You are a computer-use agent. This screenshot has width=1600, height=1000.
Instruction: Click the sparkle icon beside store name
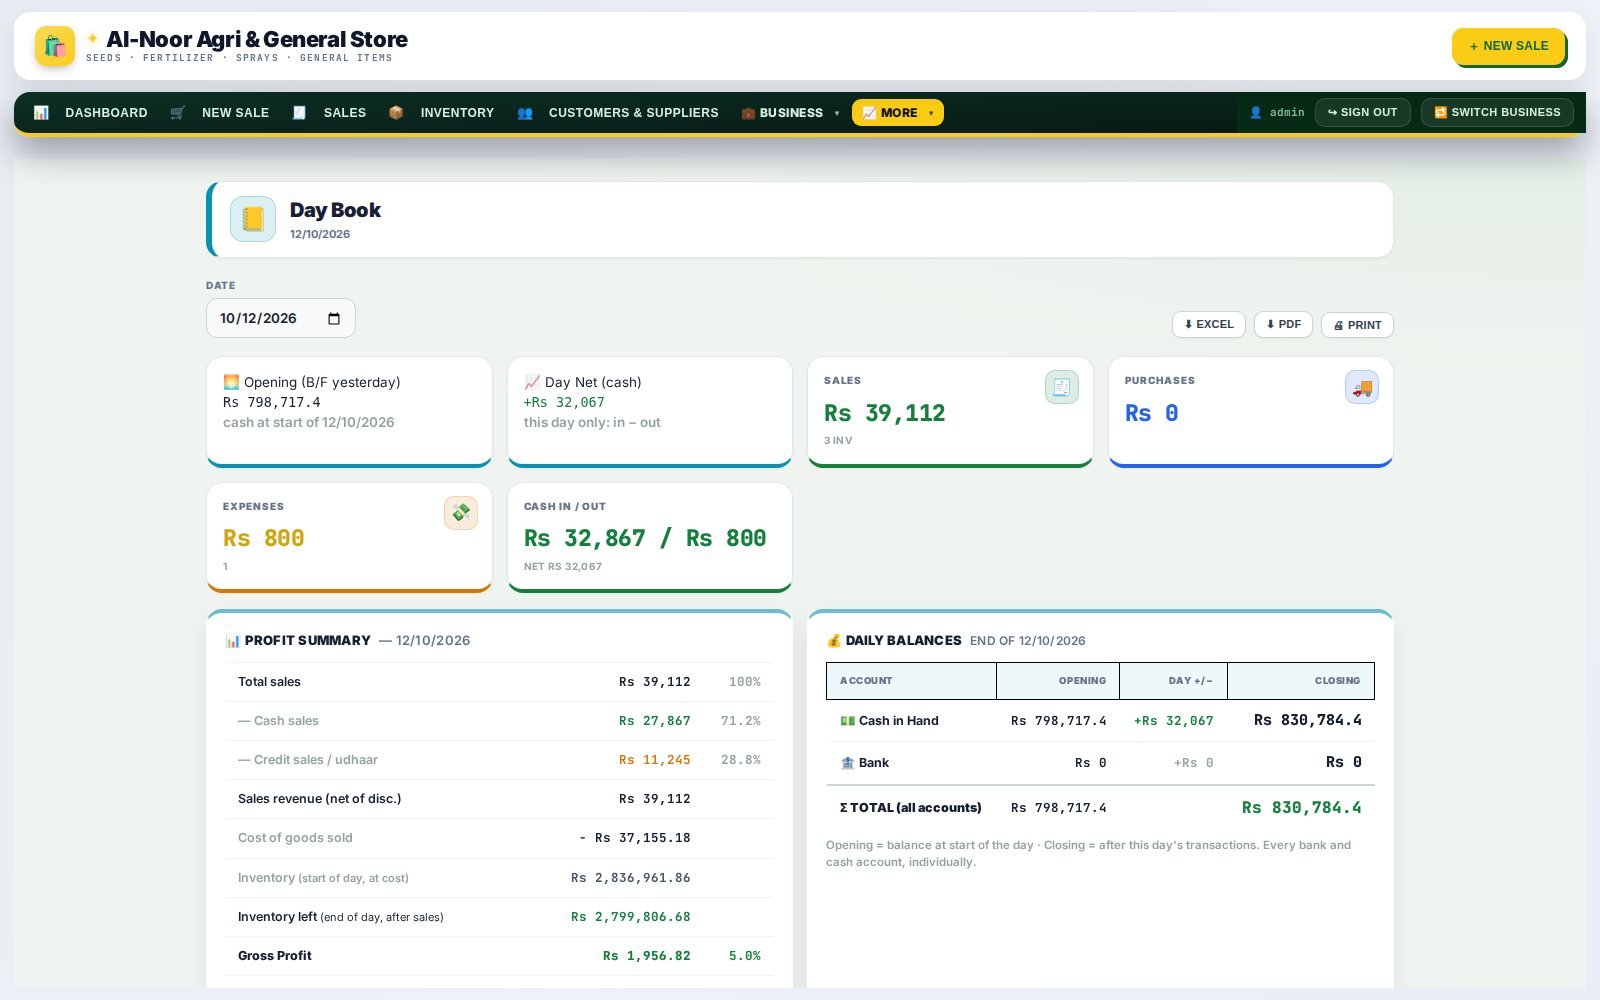tap(92, 38)
